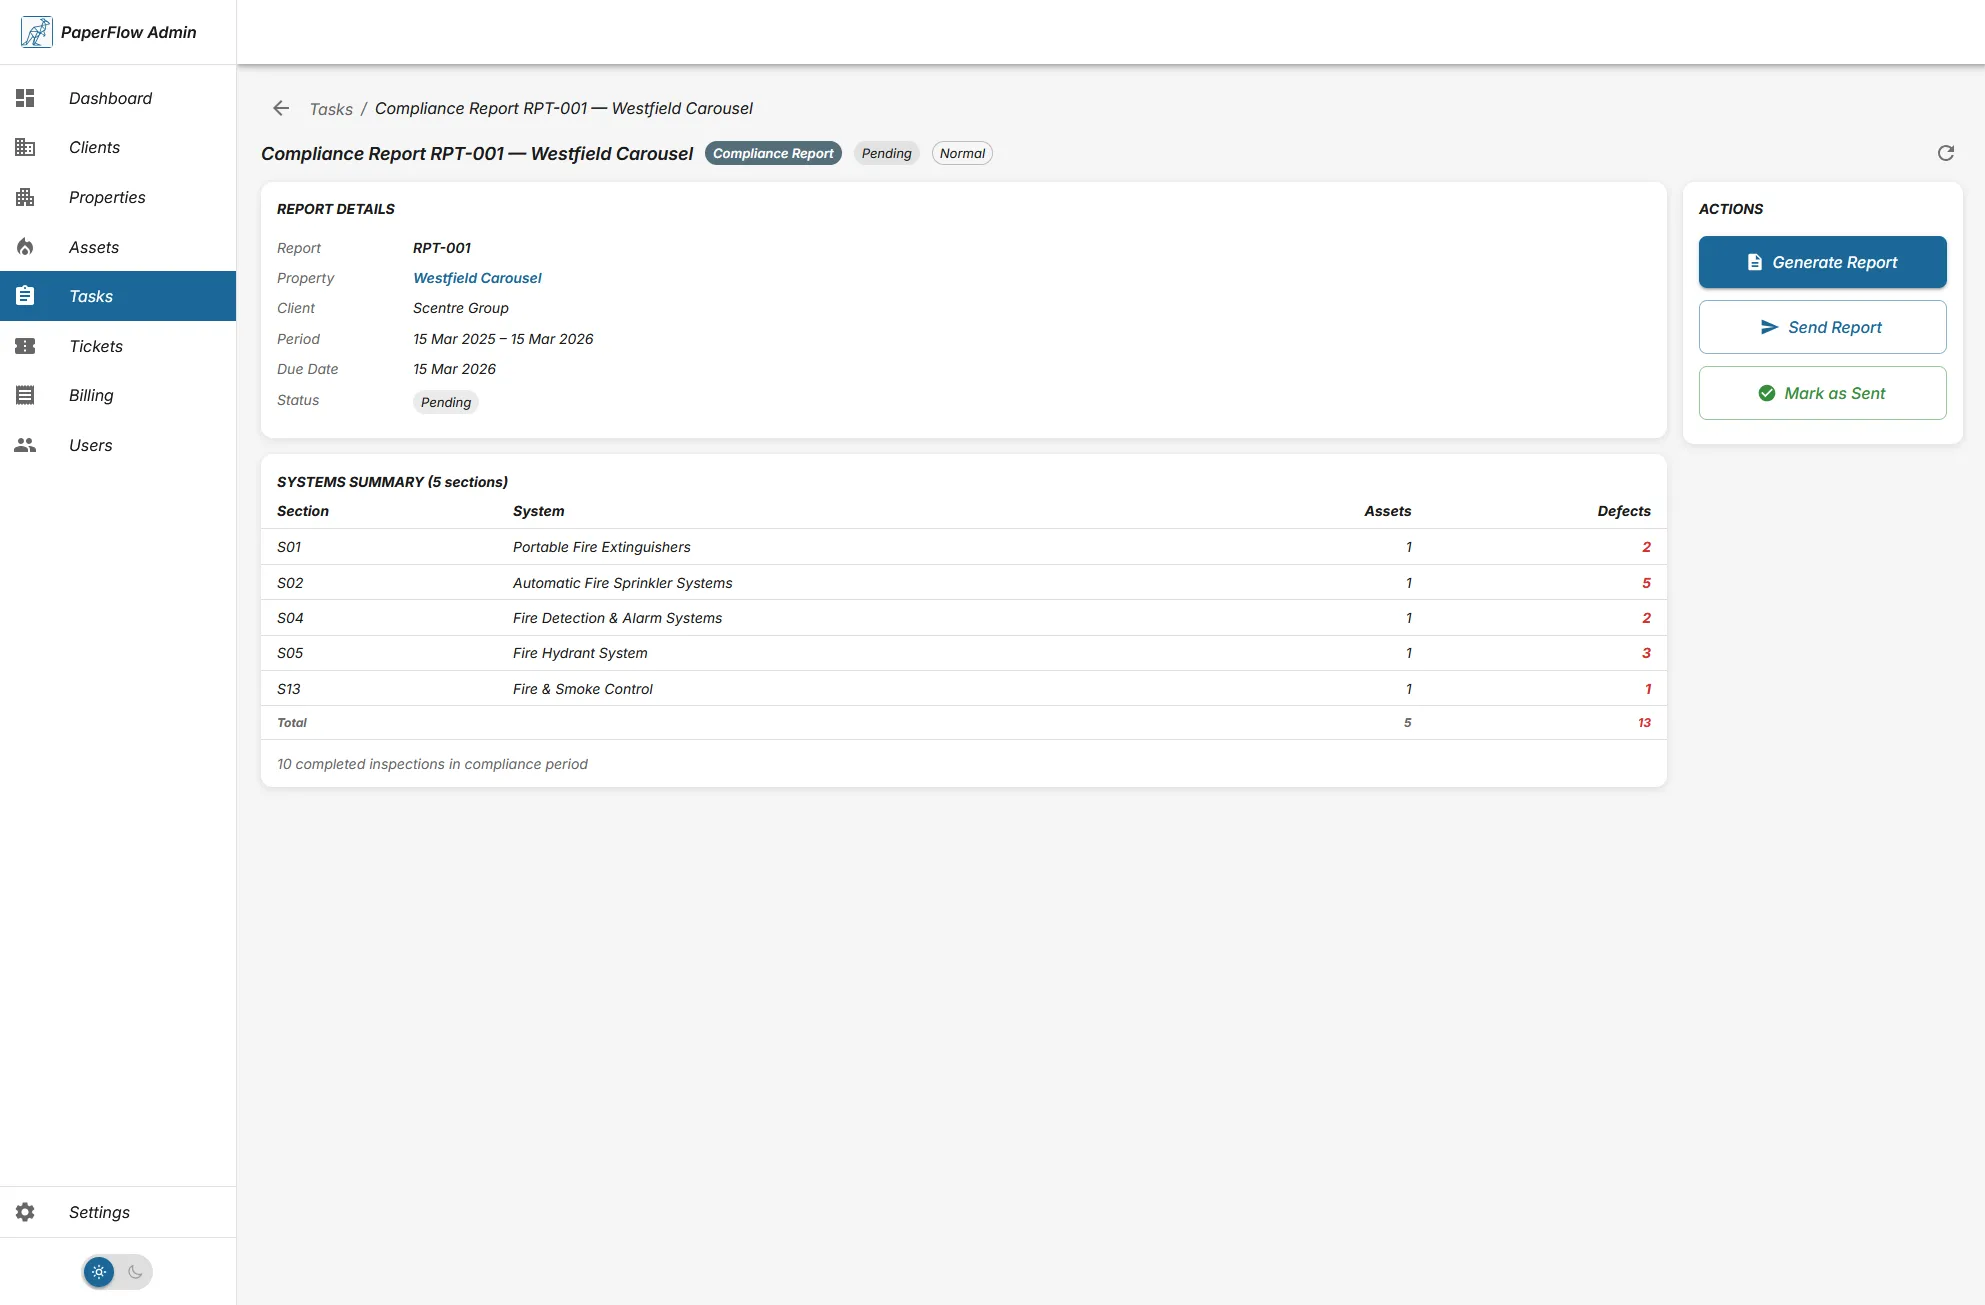Switch to dark mode with the moon toggle
Viewport: 1985px width, 1305px height.
click(136, 1271)
